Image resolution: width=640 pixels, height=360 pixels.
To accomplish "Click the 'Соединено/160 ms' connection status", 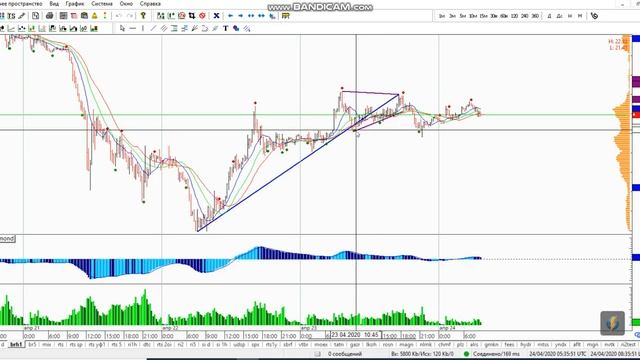I will coord(496,354).
